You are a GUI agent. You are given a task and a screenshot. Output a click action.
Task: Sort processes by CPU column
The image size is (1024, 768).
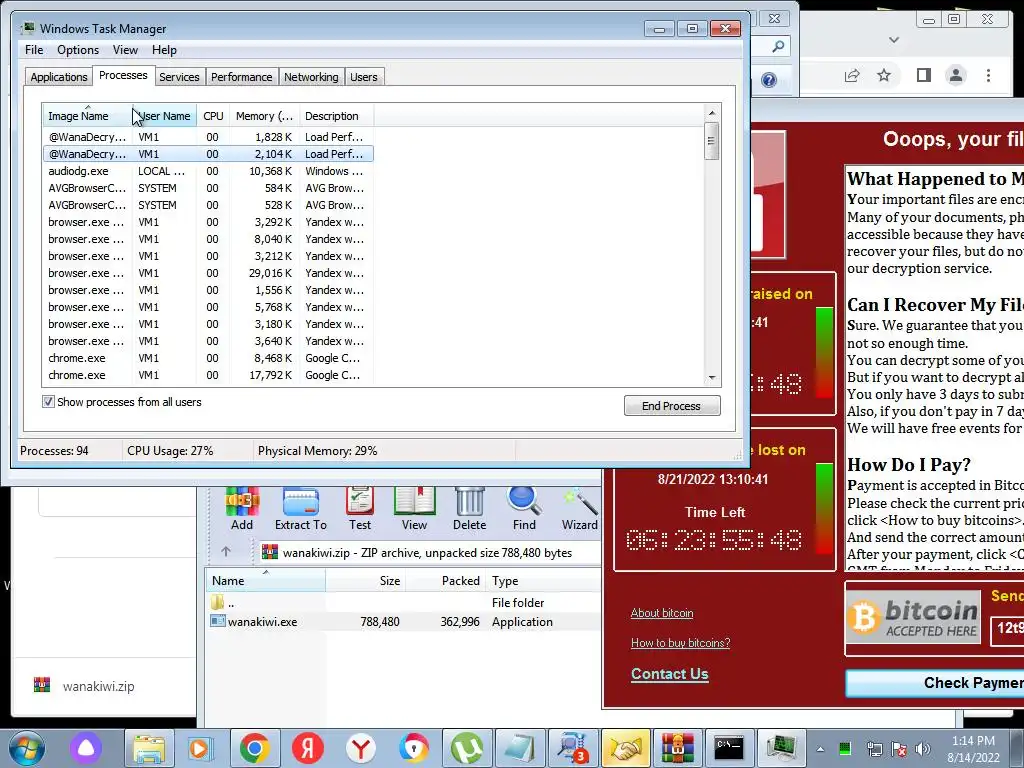[213, 116]
